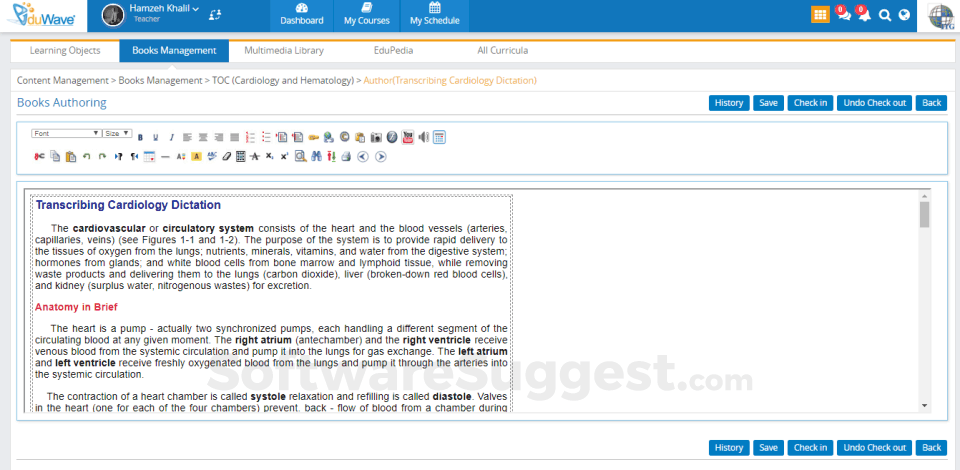The image size is (960, 470).
Task: Click bottom Save button
Action: tap(768, 448)
